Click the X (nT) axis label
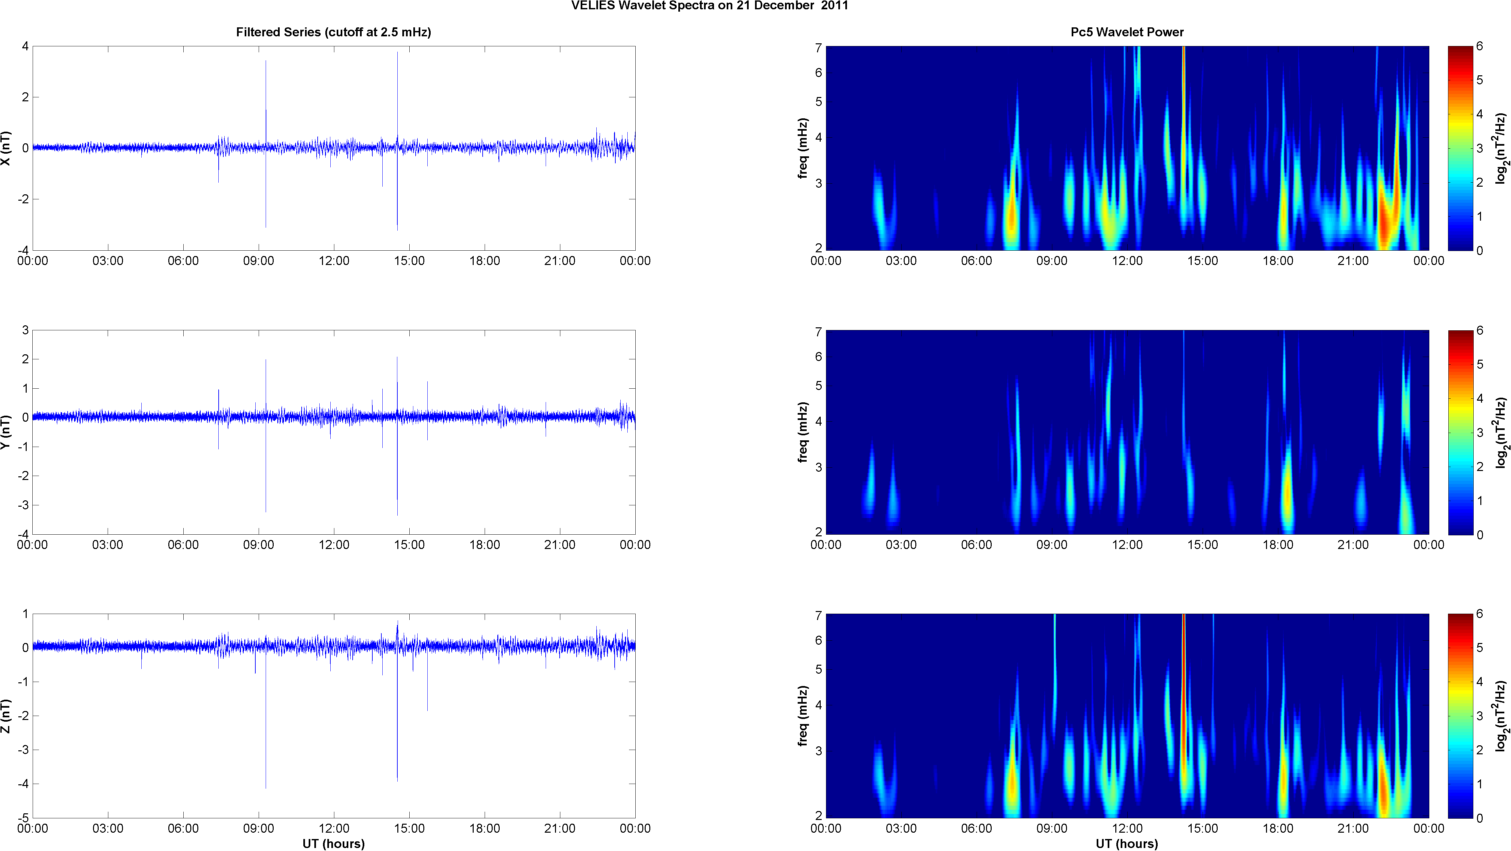This screenshot has height=851, width=1511. coord(7,148)
